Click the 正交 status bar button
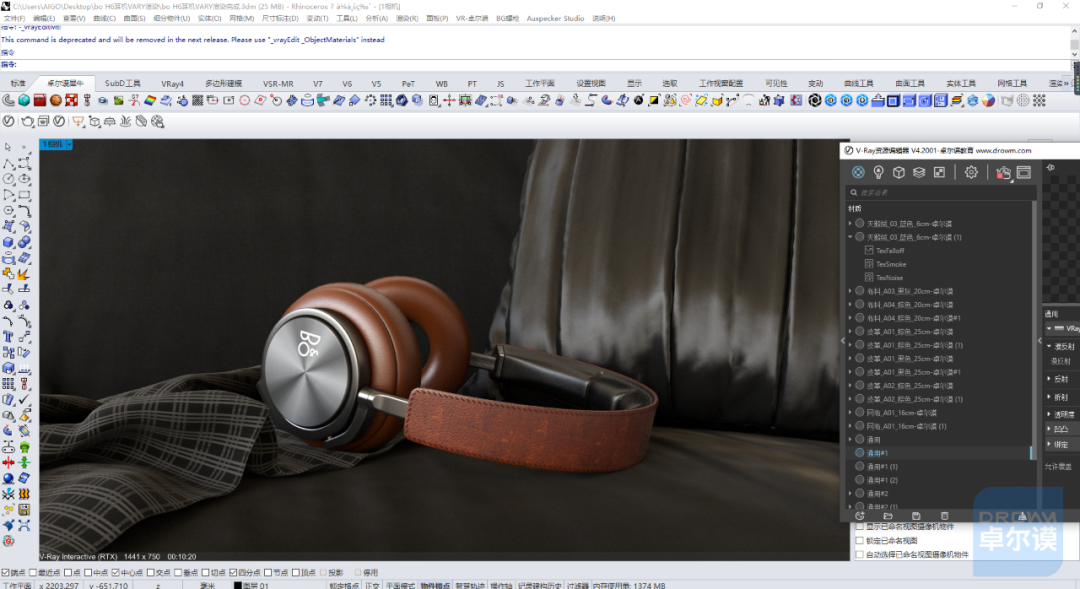This screenshot has height=589, width=1080. 372,586
